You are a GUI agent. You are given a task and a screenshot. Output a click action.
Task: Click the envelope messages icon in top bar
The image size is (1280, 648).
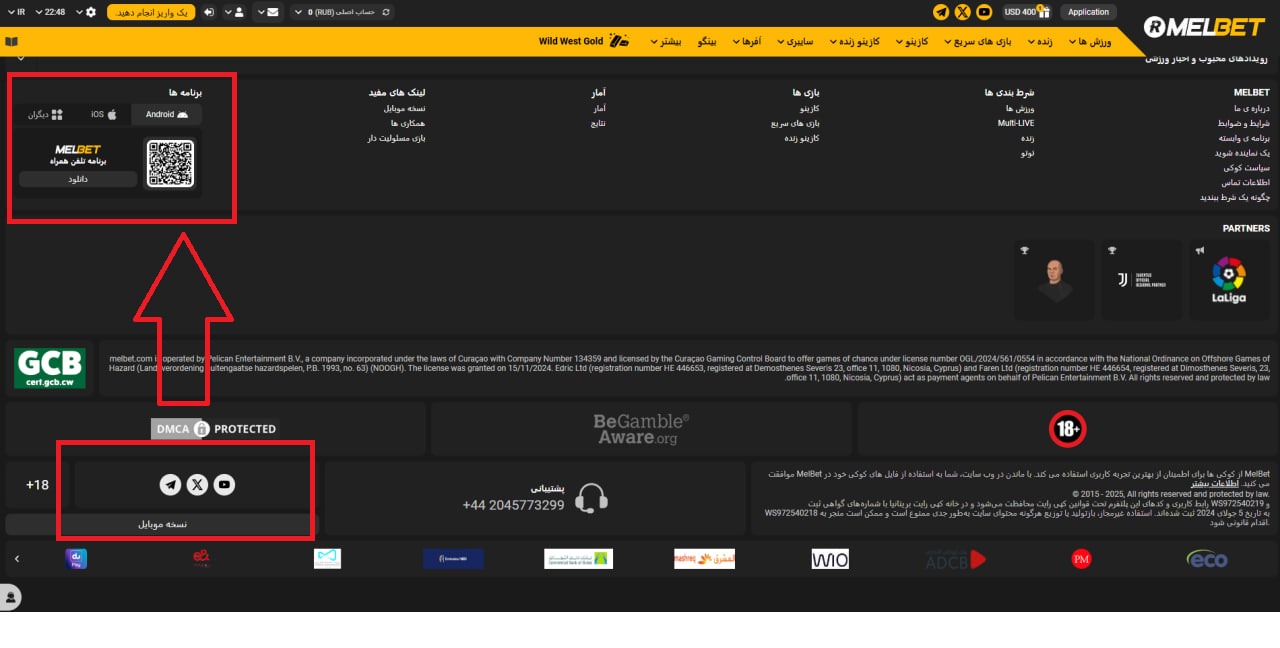[x=271, y=11]
